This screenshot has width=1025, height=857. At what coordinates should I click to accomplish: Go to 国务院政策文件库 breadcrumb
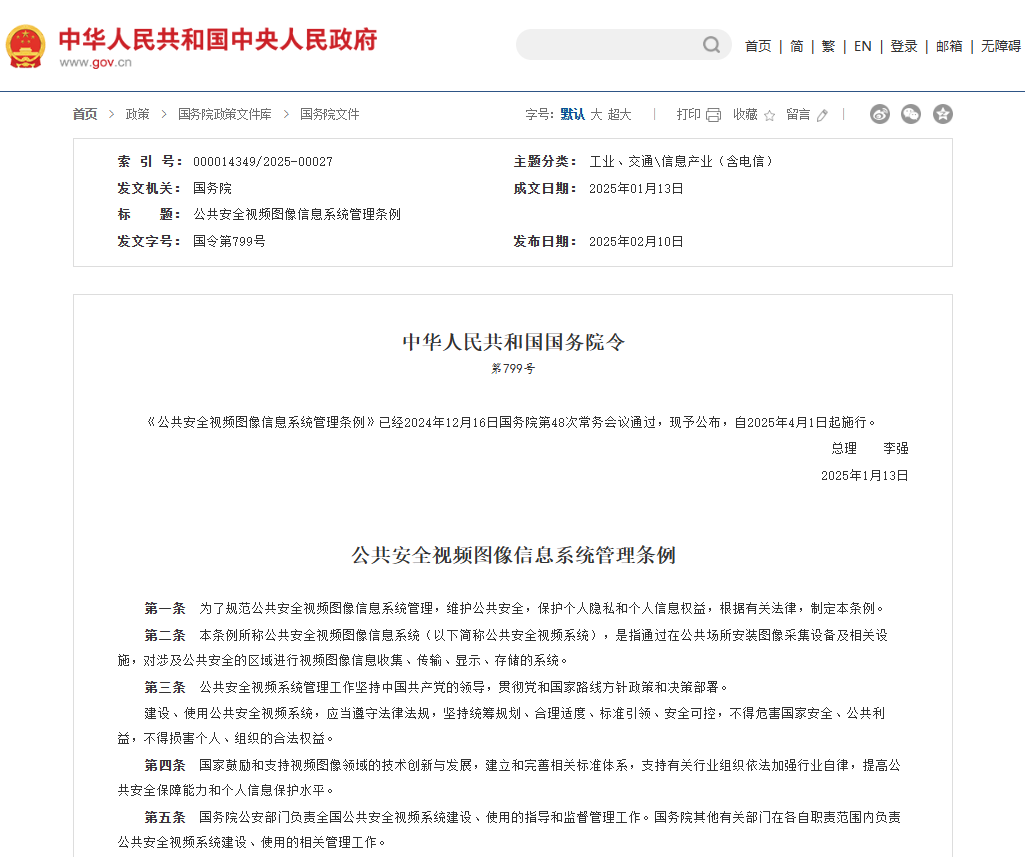[224, 114]
